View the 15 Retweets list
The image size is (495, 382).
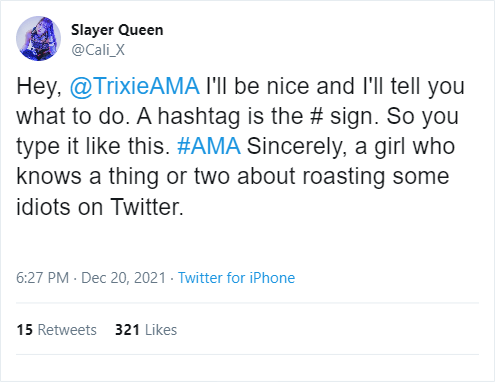coord(56,330)
